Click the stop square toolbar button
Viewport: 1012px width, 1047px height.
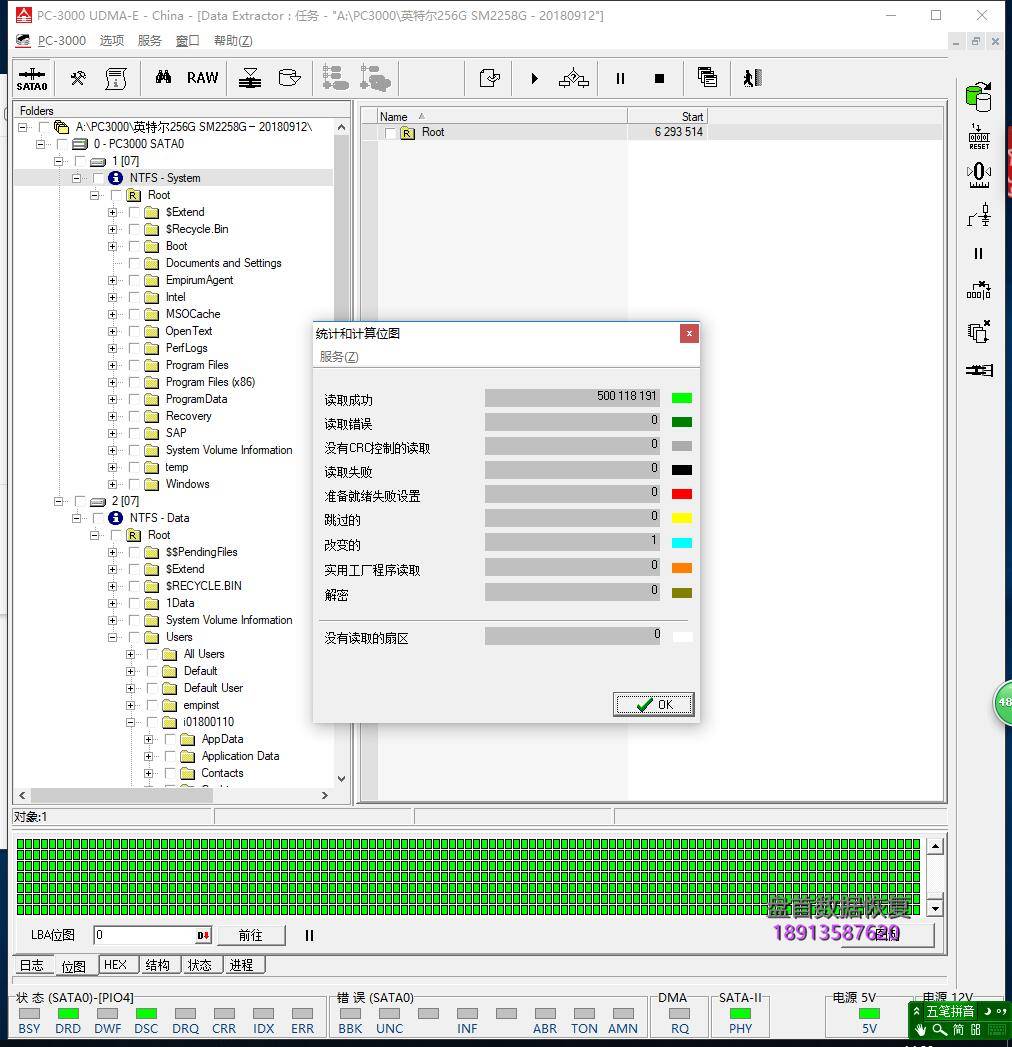[x=659, y=78]
